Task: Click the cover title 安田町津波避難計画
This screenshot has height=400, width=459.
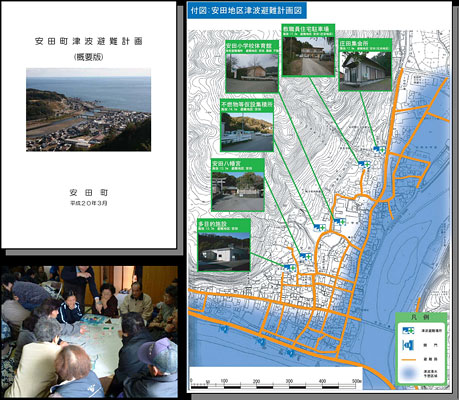Action: pos(89,42)
